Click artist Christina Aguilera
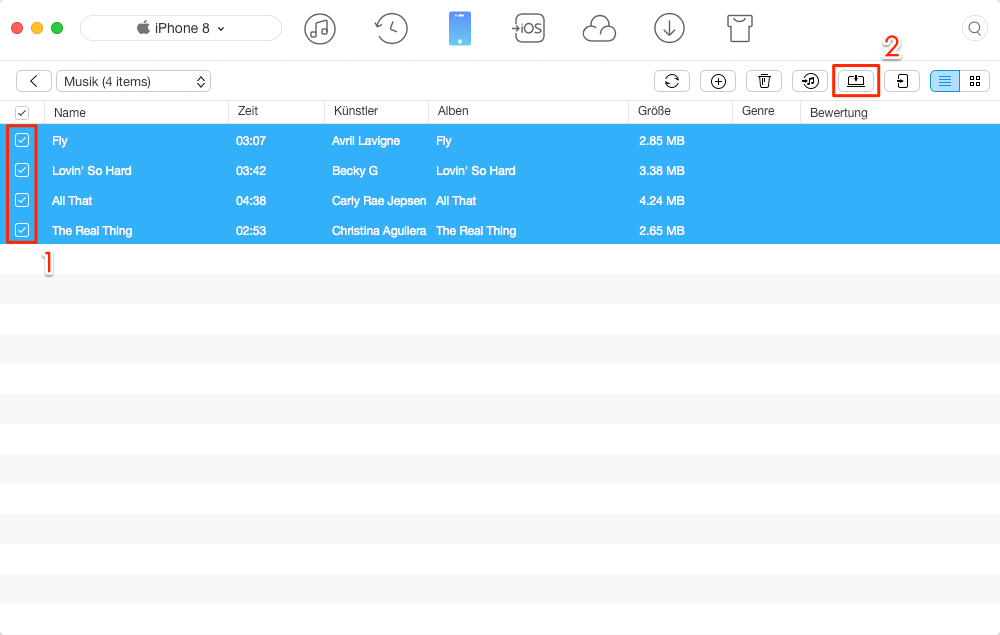Image resolution: width=1000 pixels, height=635 pixels. tap(379, 231)
